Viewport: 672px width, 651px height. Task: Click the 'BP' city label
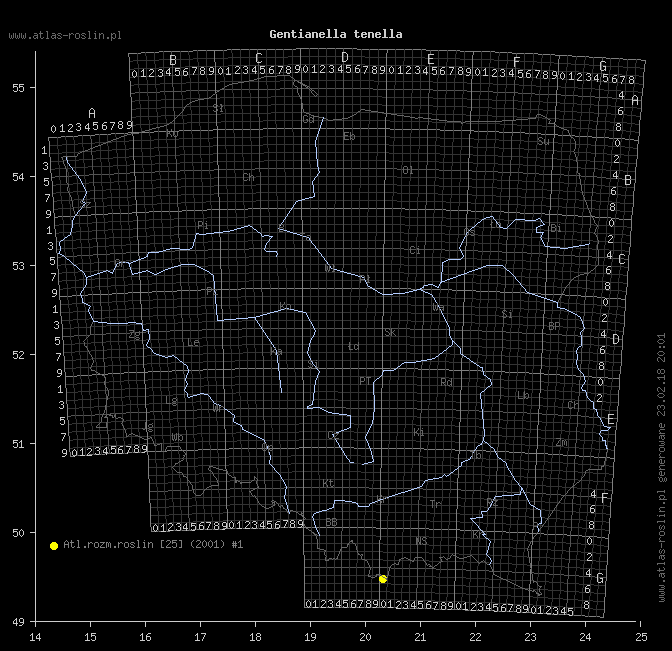554,326
